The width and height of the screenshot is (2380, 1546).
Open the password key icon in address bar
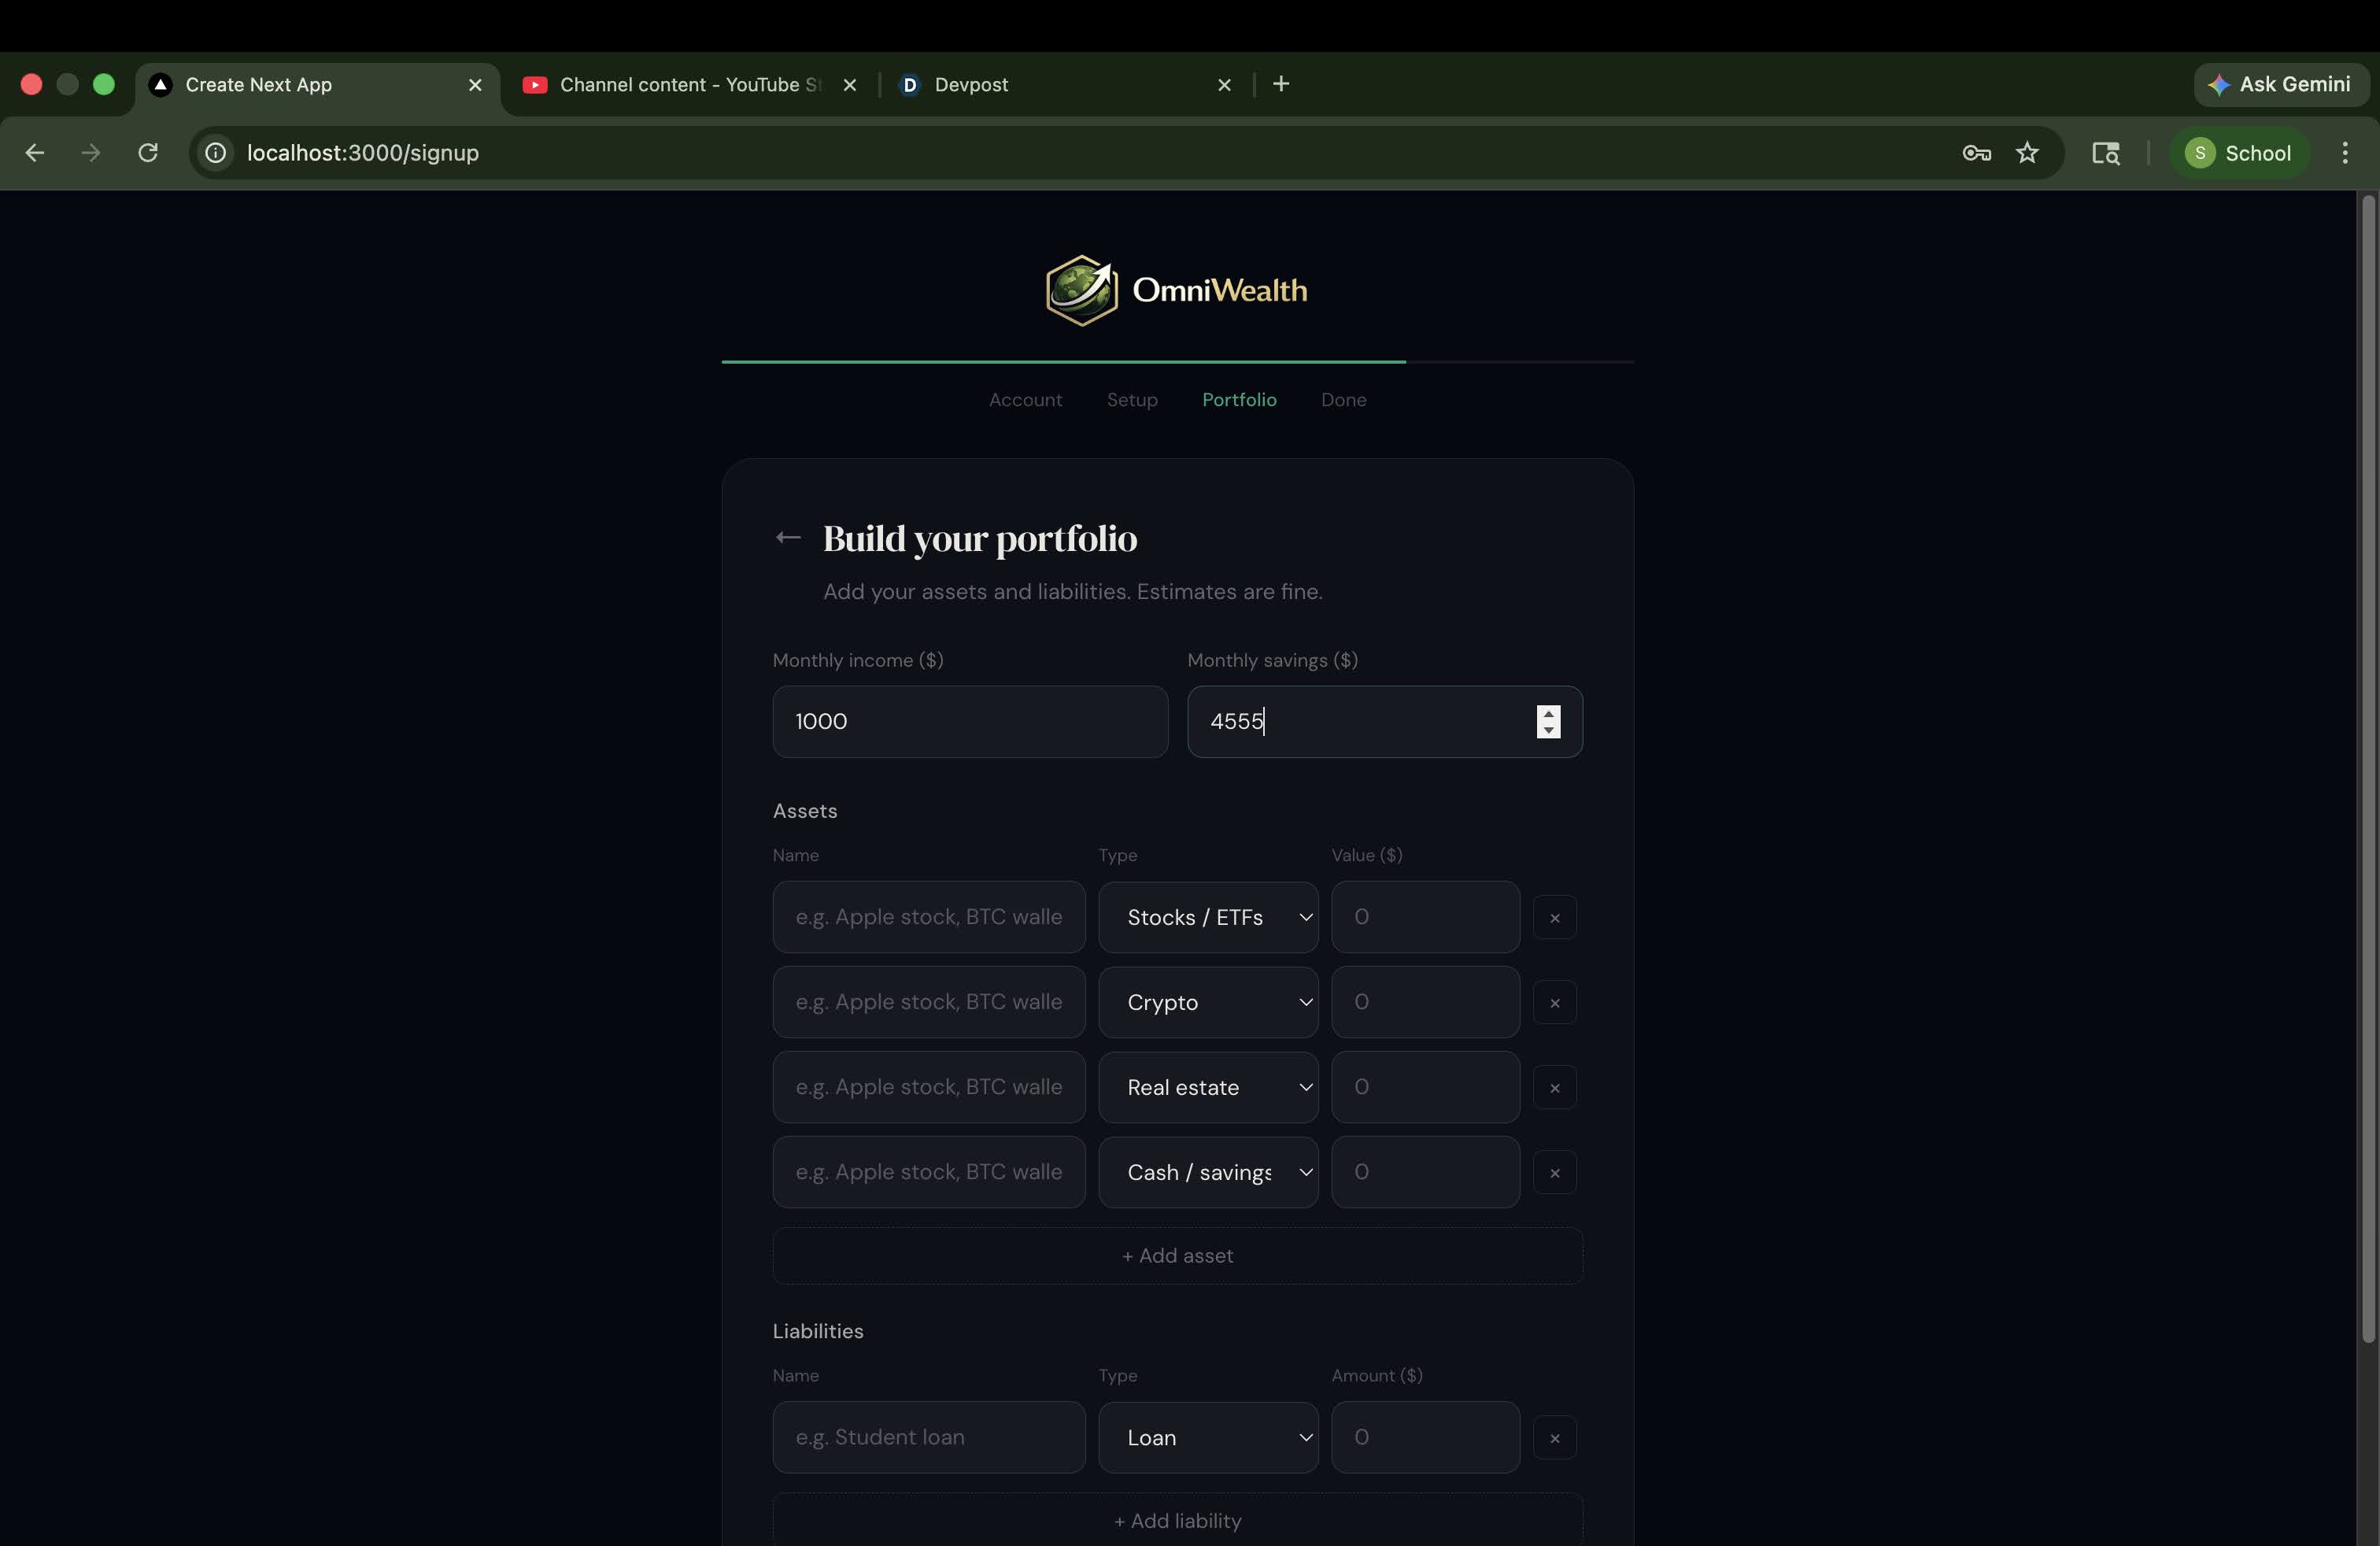click(x=1976, y=153)
